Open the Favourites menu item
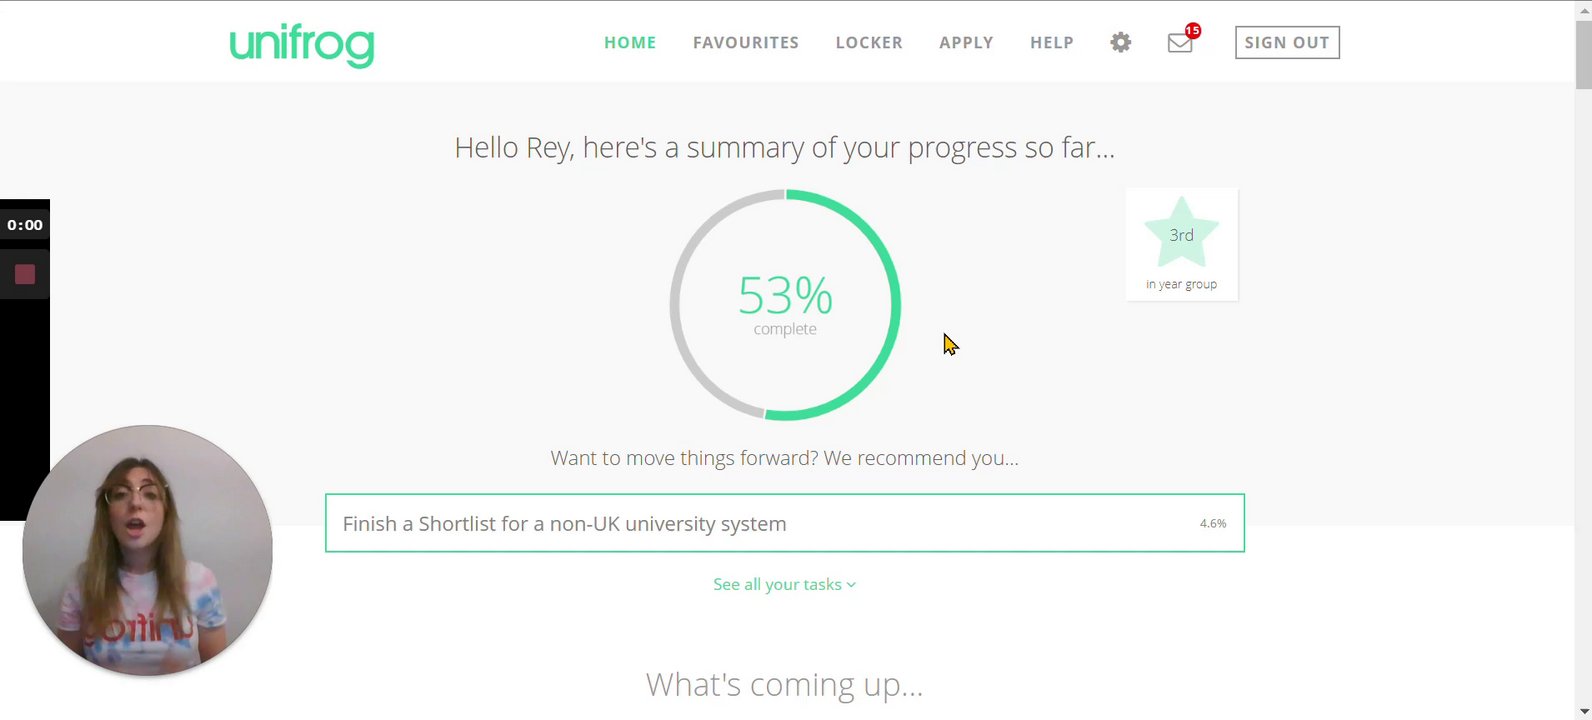 coord(746,43)
